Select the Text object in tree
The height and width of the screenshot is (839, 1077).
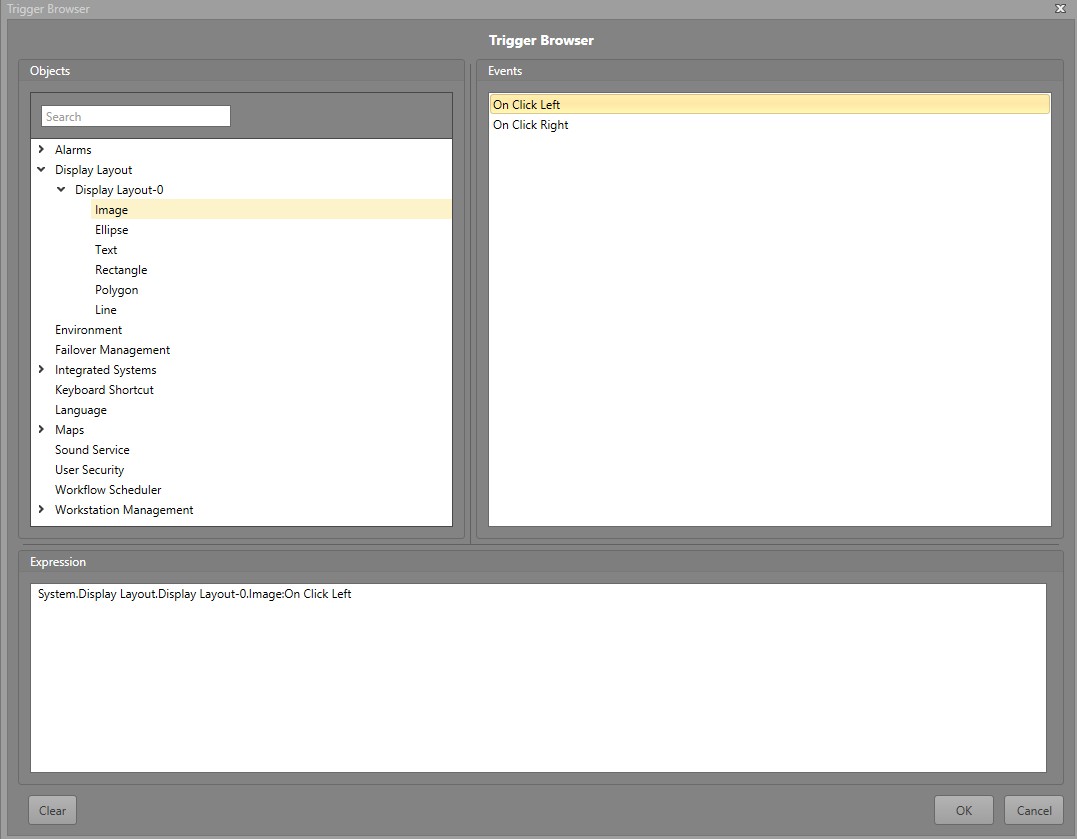tap(106, 250)
